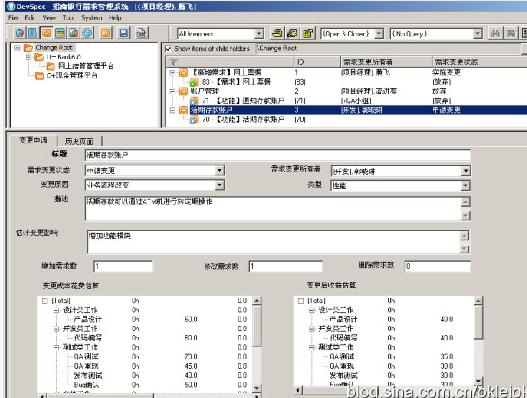Image resolution: width=527 pixels, height=398 pixels.
Task: Click the print icon in toolbar
Action: click(x=142, y=33)
